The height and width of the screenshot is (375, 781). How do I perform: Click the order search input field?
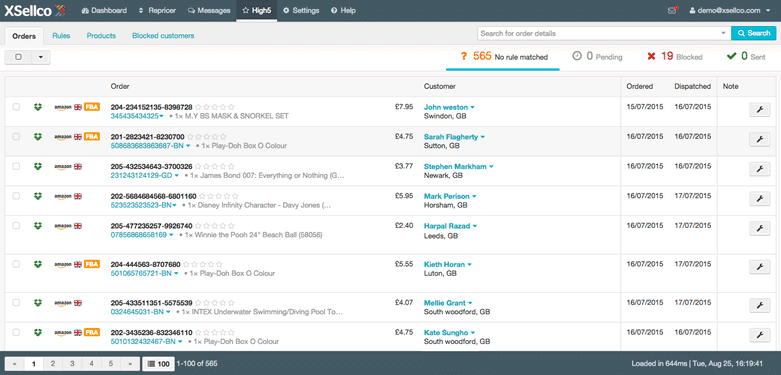click(x=599, y=33)
